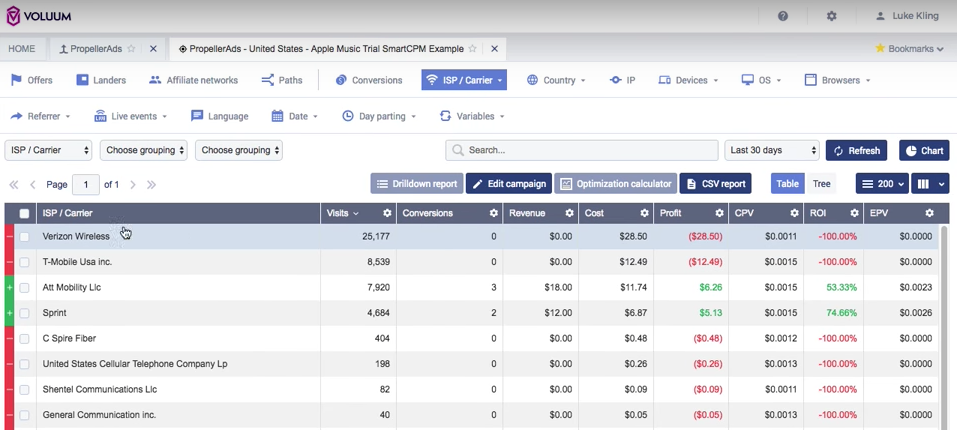Open Luke Kling user account menu
Screen dimensions: 957x430
(907, 16)
